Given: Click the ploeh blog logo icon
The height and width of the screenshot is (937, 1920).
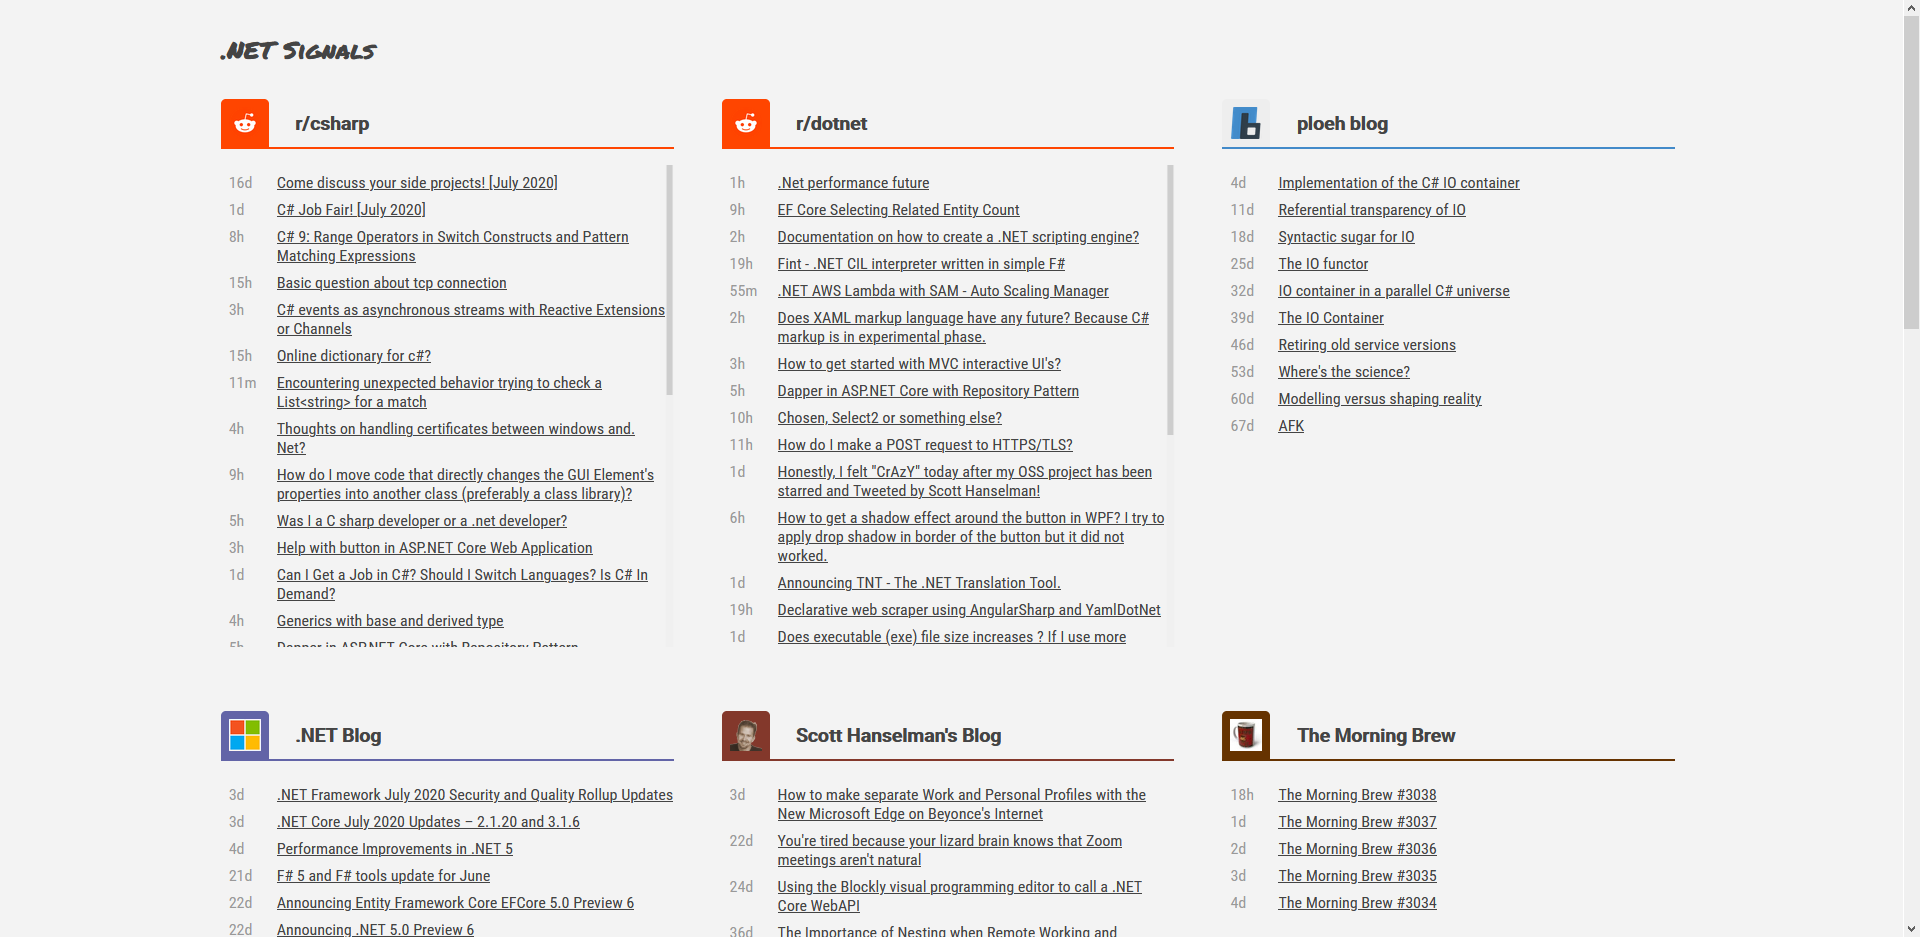Looking at the screenshot, I should tap(1246, 124).
